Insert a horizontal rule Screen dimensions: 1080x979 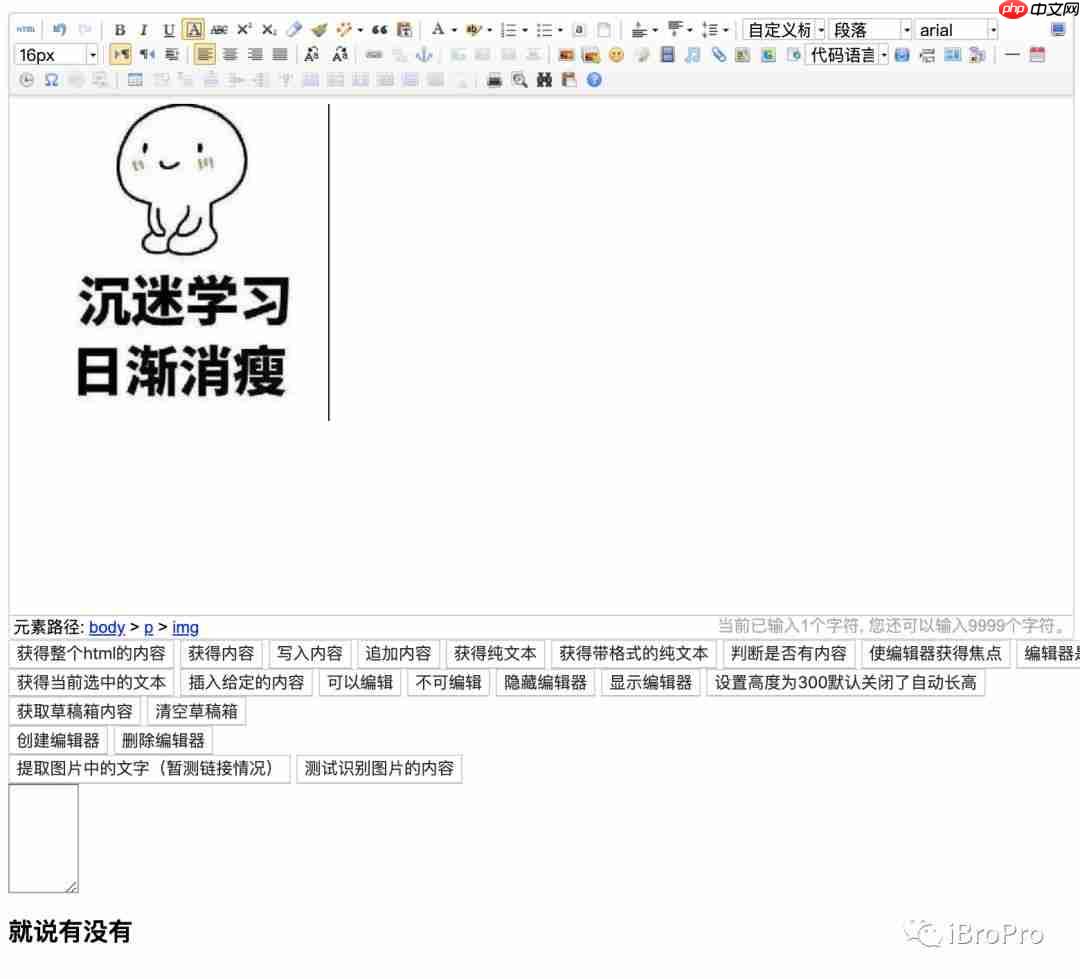pyautogui.click(x=1012, y=55)
